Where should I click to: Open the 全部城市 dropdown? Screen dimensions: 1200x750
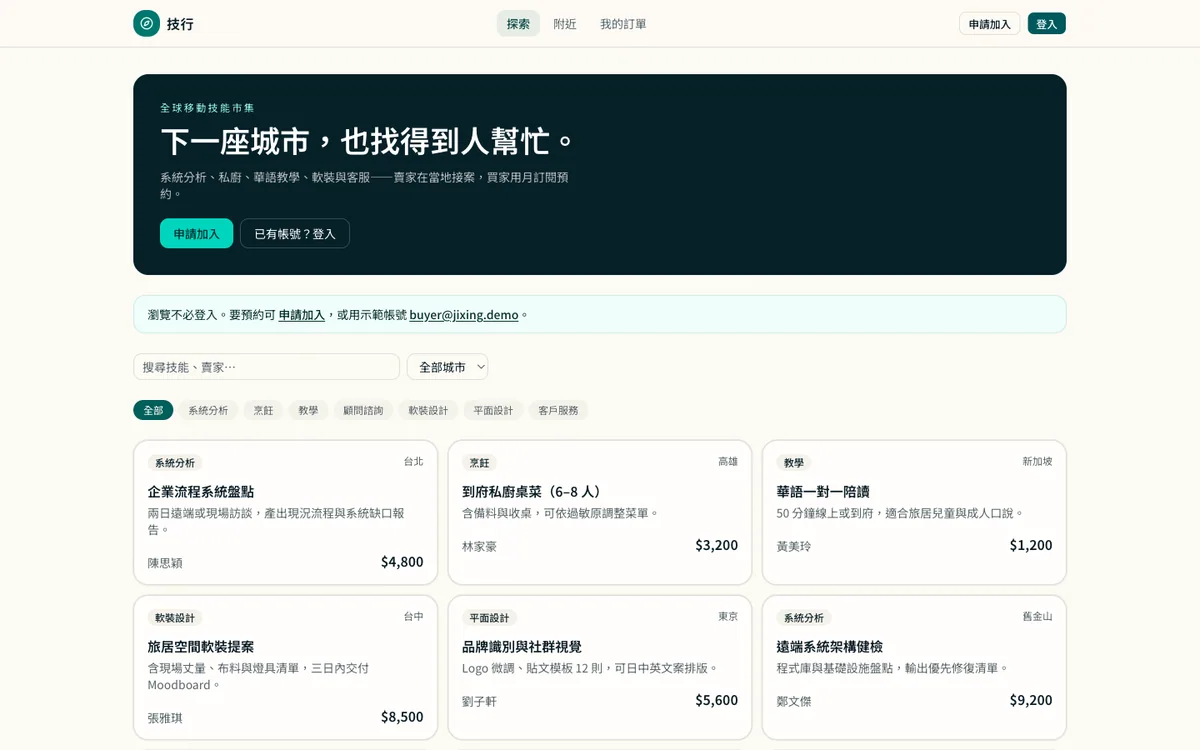tap(447, 367)
